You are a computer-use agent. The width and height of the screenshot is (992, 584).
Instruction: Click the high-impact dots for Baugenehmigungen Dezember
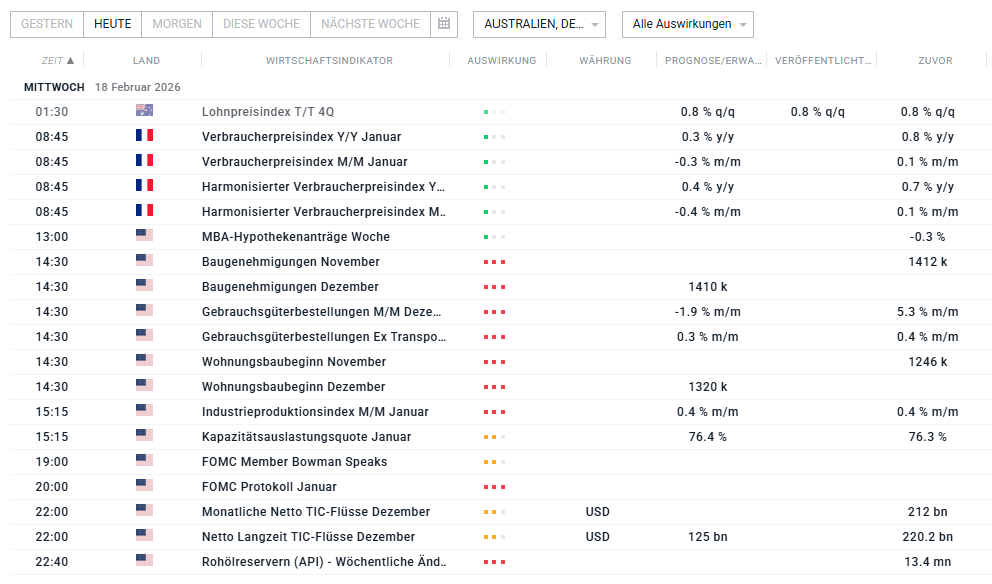click(494, 286)
